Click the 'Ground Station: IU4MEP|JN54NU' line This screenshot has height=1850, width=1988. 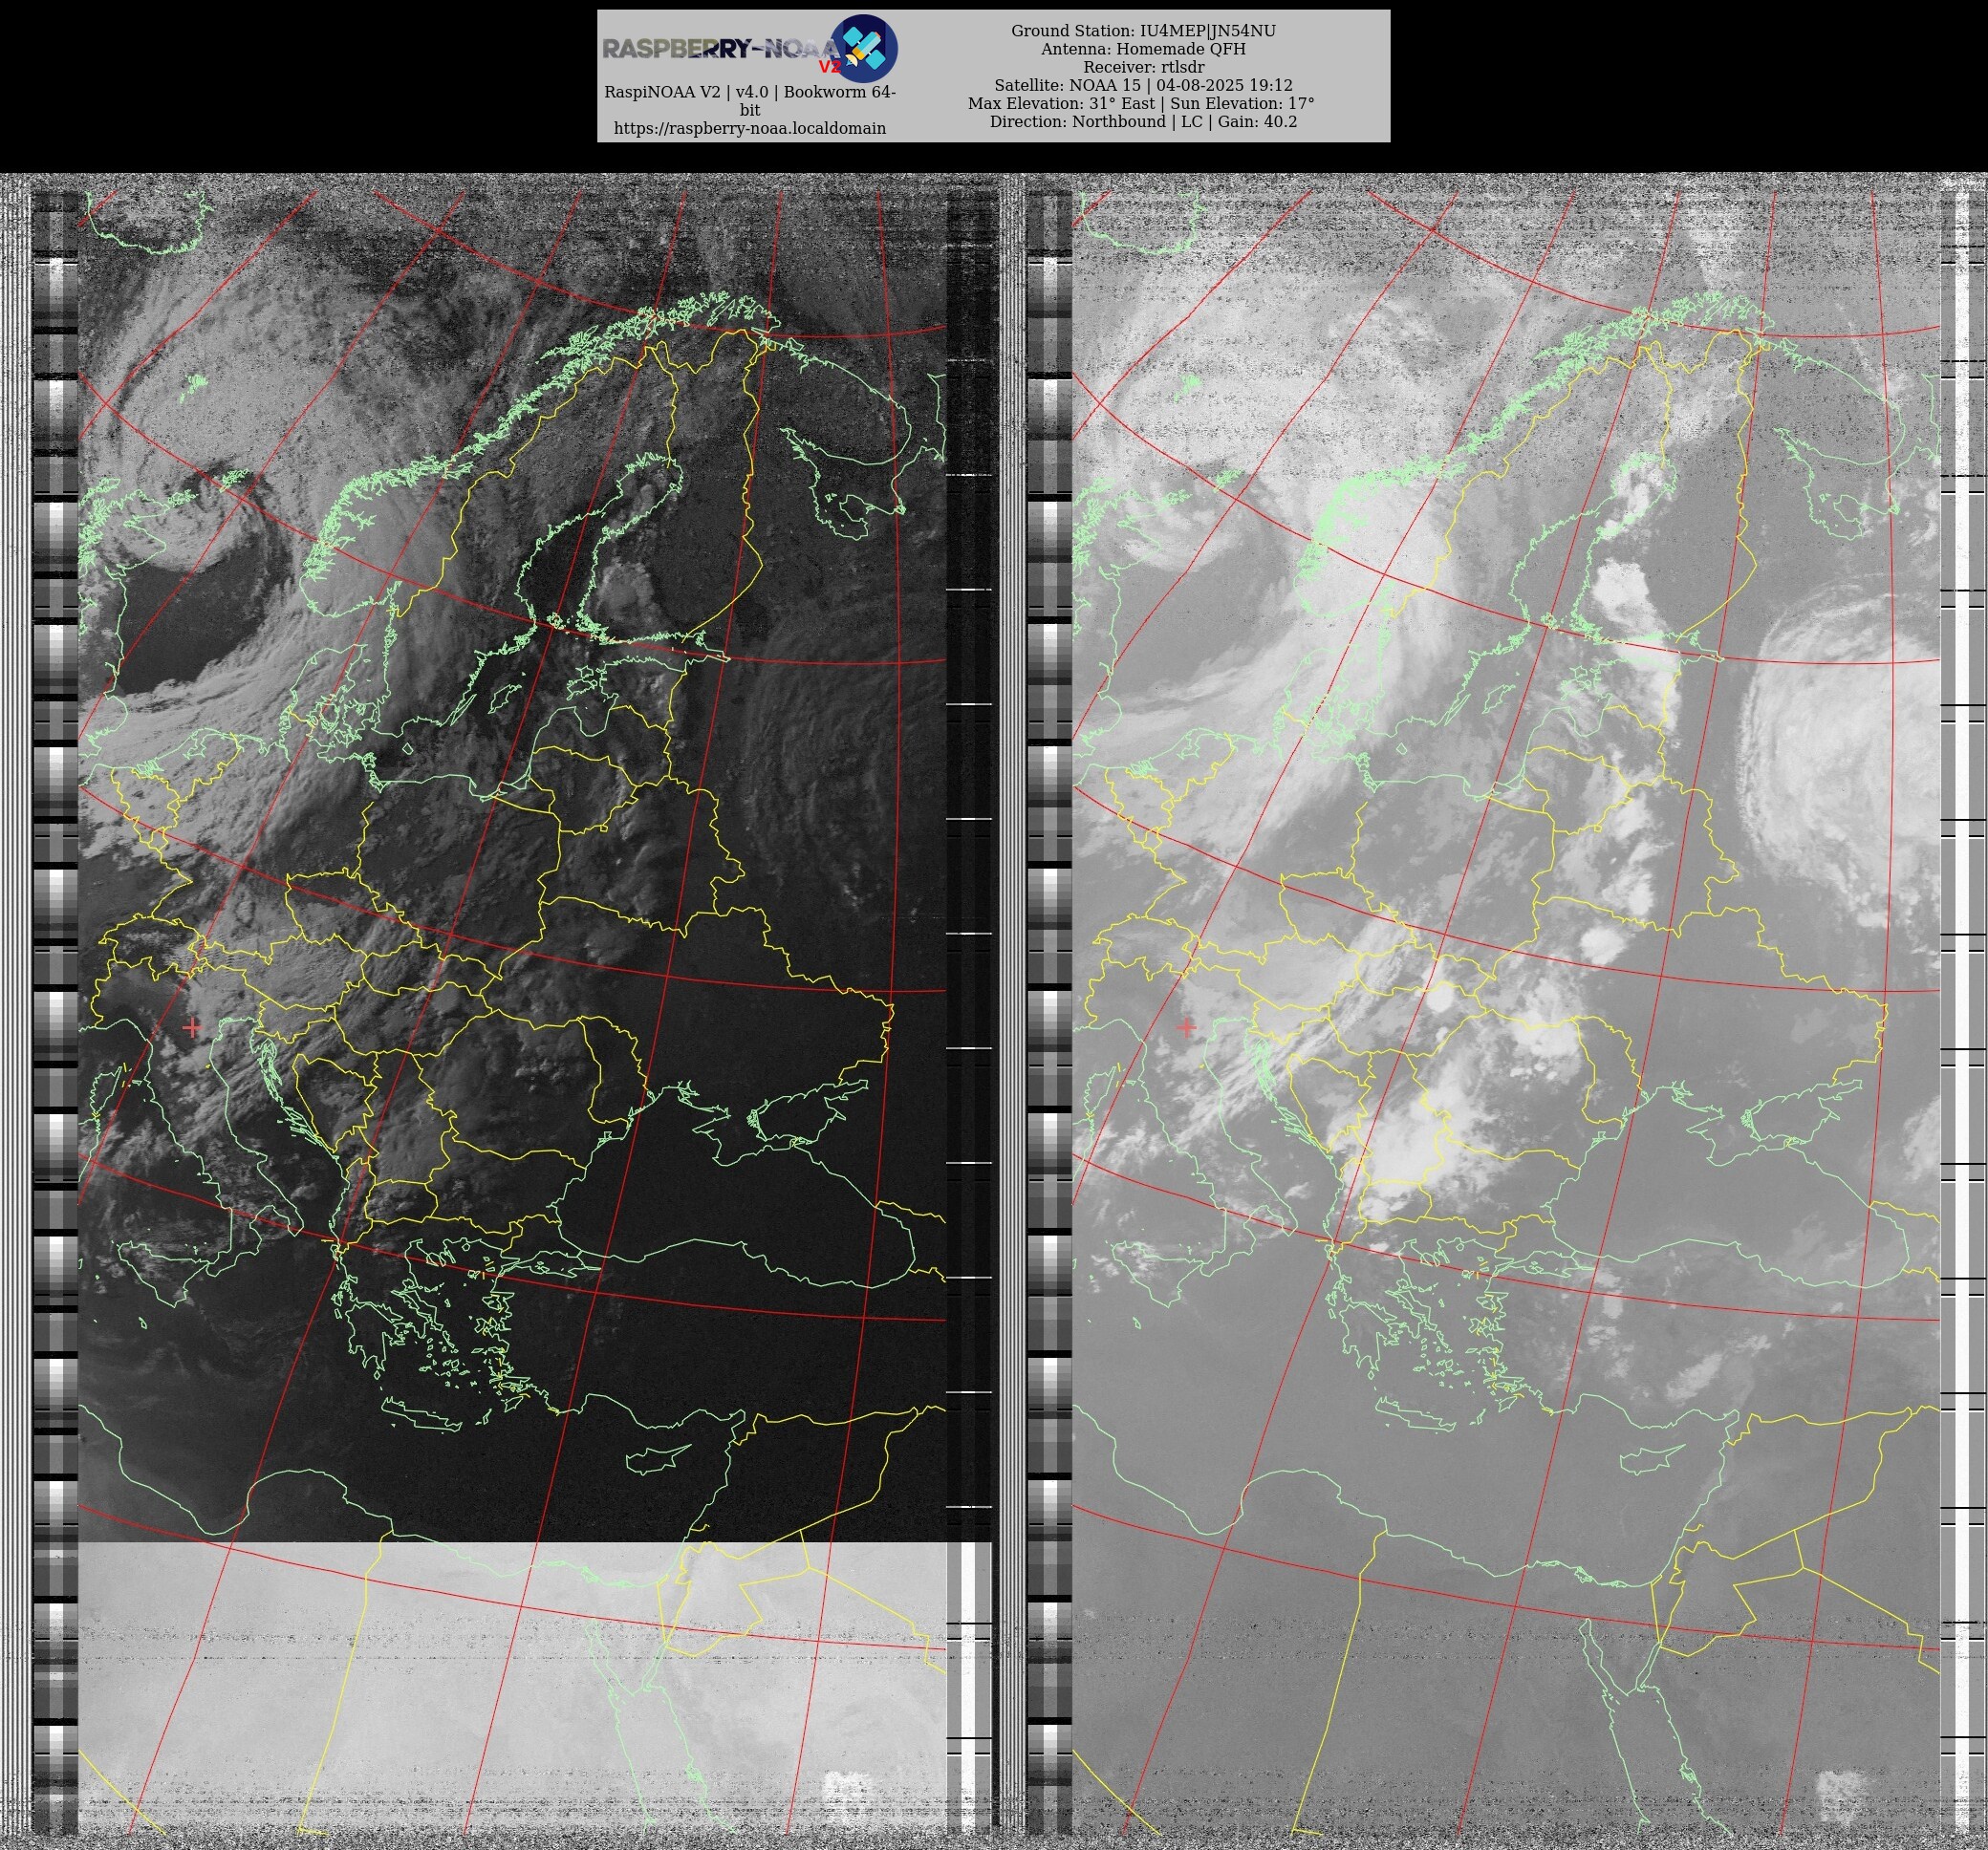tap(1143, 31)
